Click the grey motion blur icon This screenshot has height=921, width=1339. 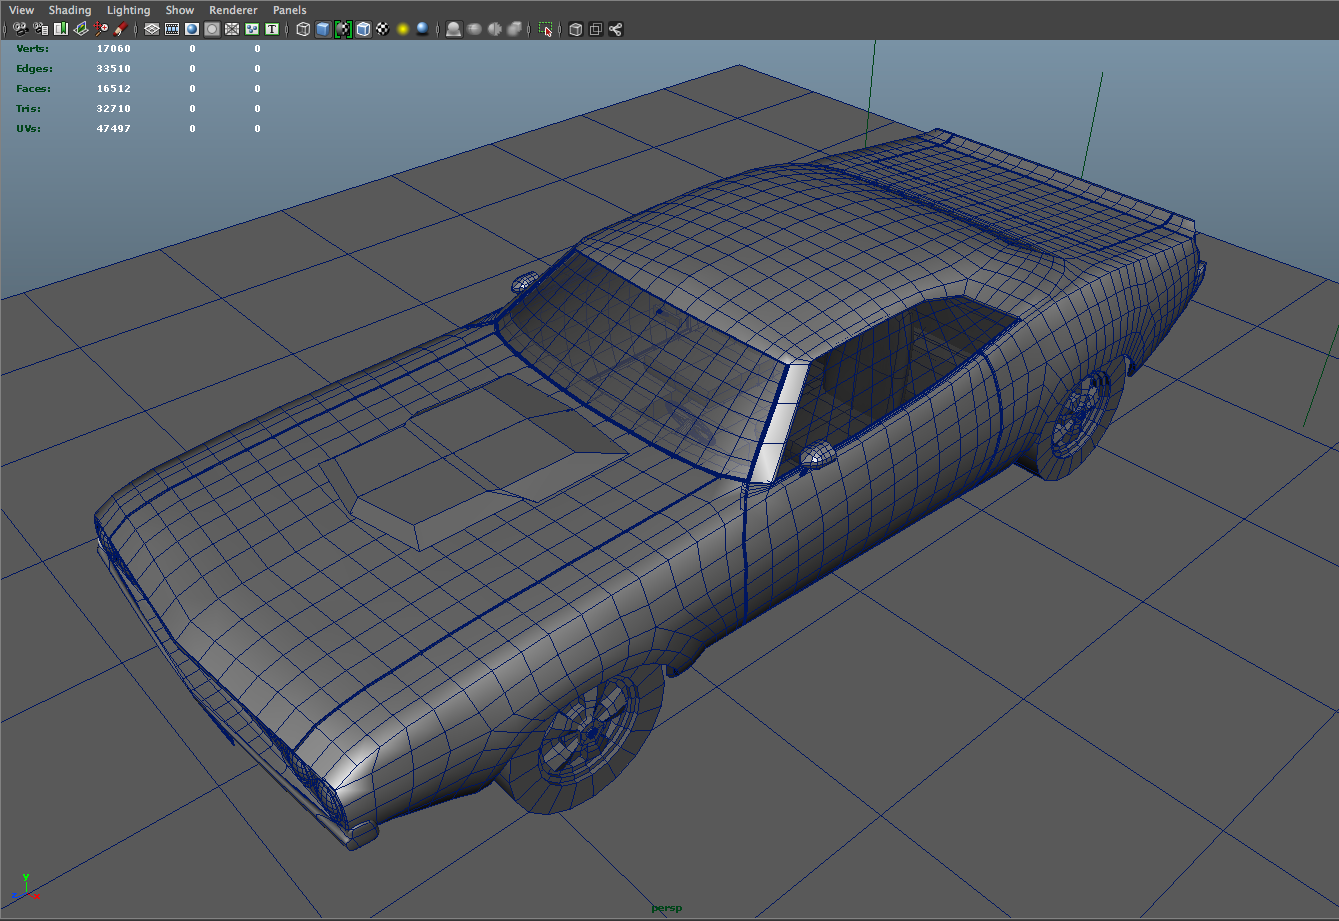click(494, 29)
